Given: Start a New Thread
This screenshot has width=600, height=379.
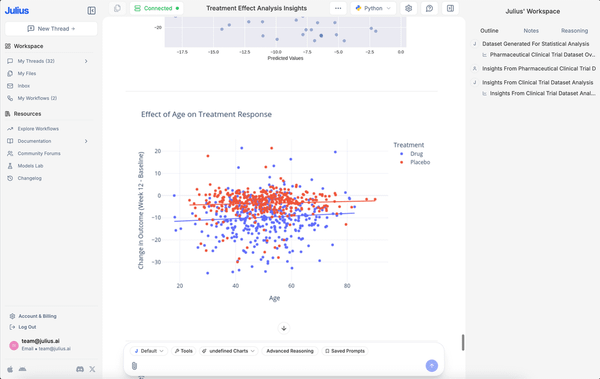Looking at the screenshot, I should 51,29.
